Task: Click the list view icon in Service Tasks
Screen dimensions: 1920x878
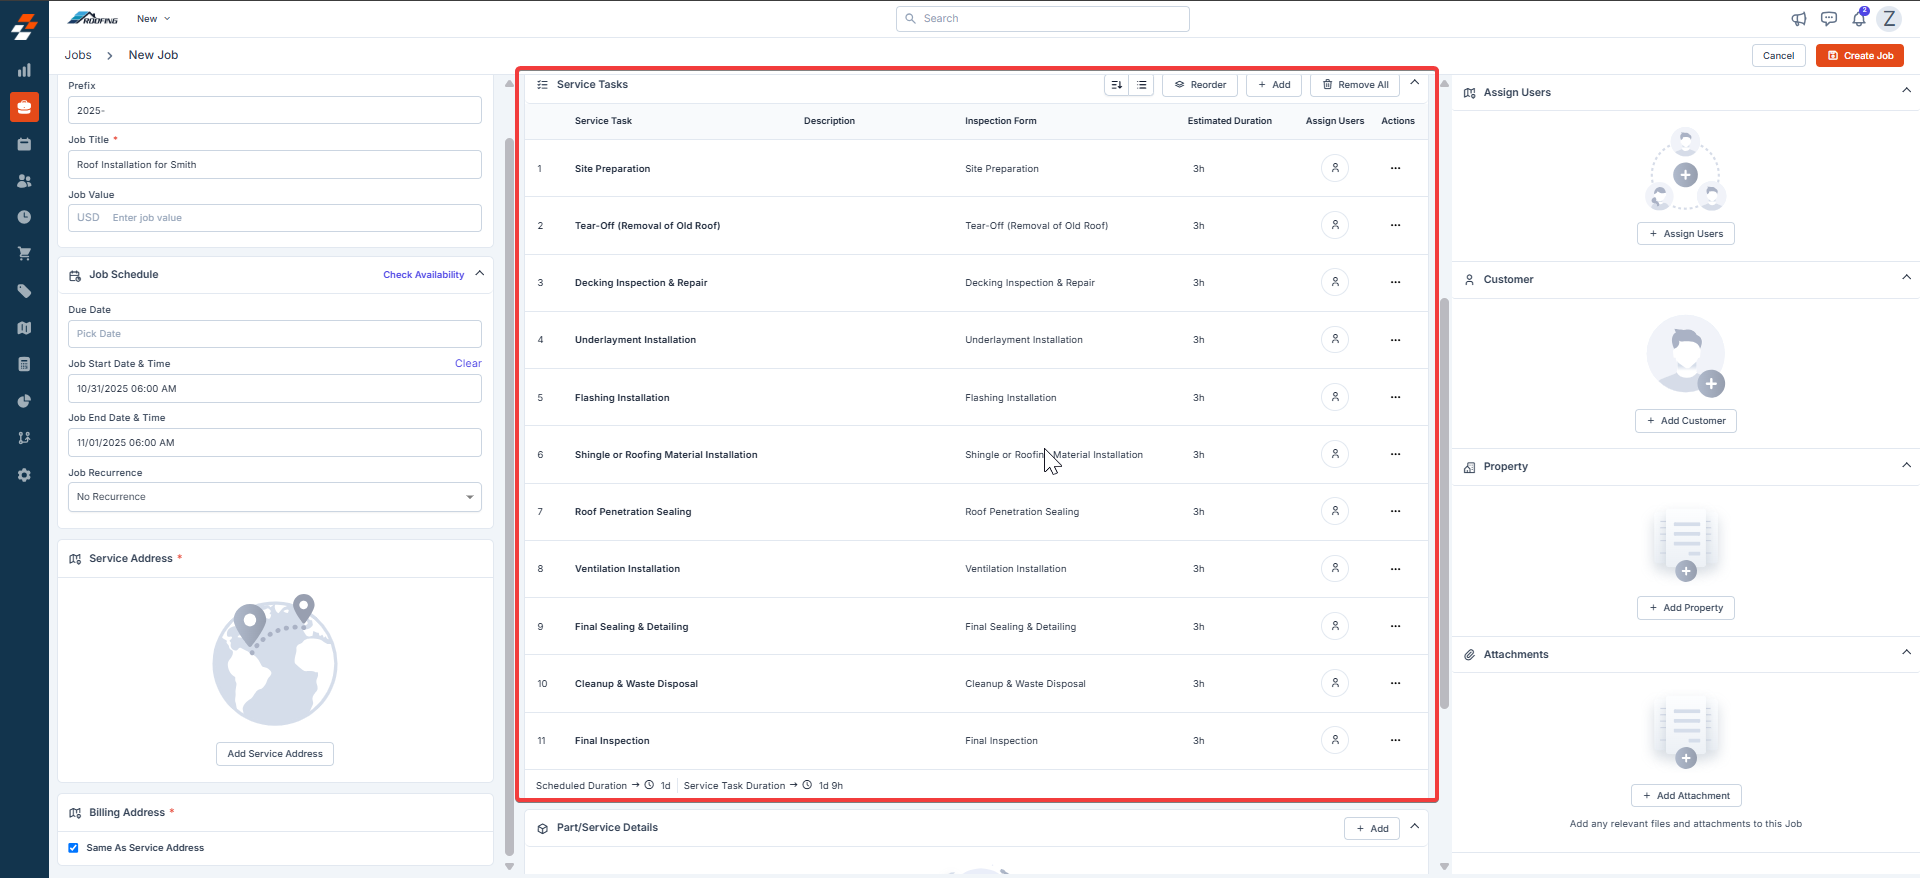Action: (1142, 85)
